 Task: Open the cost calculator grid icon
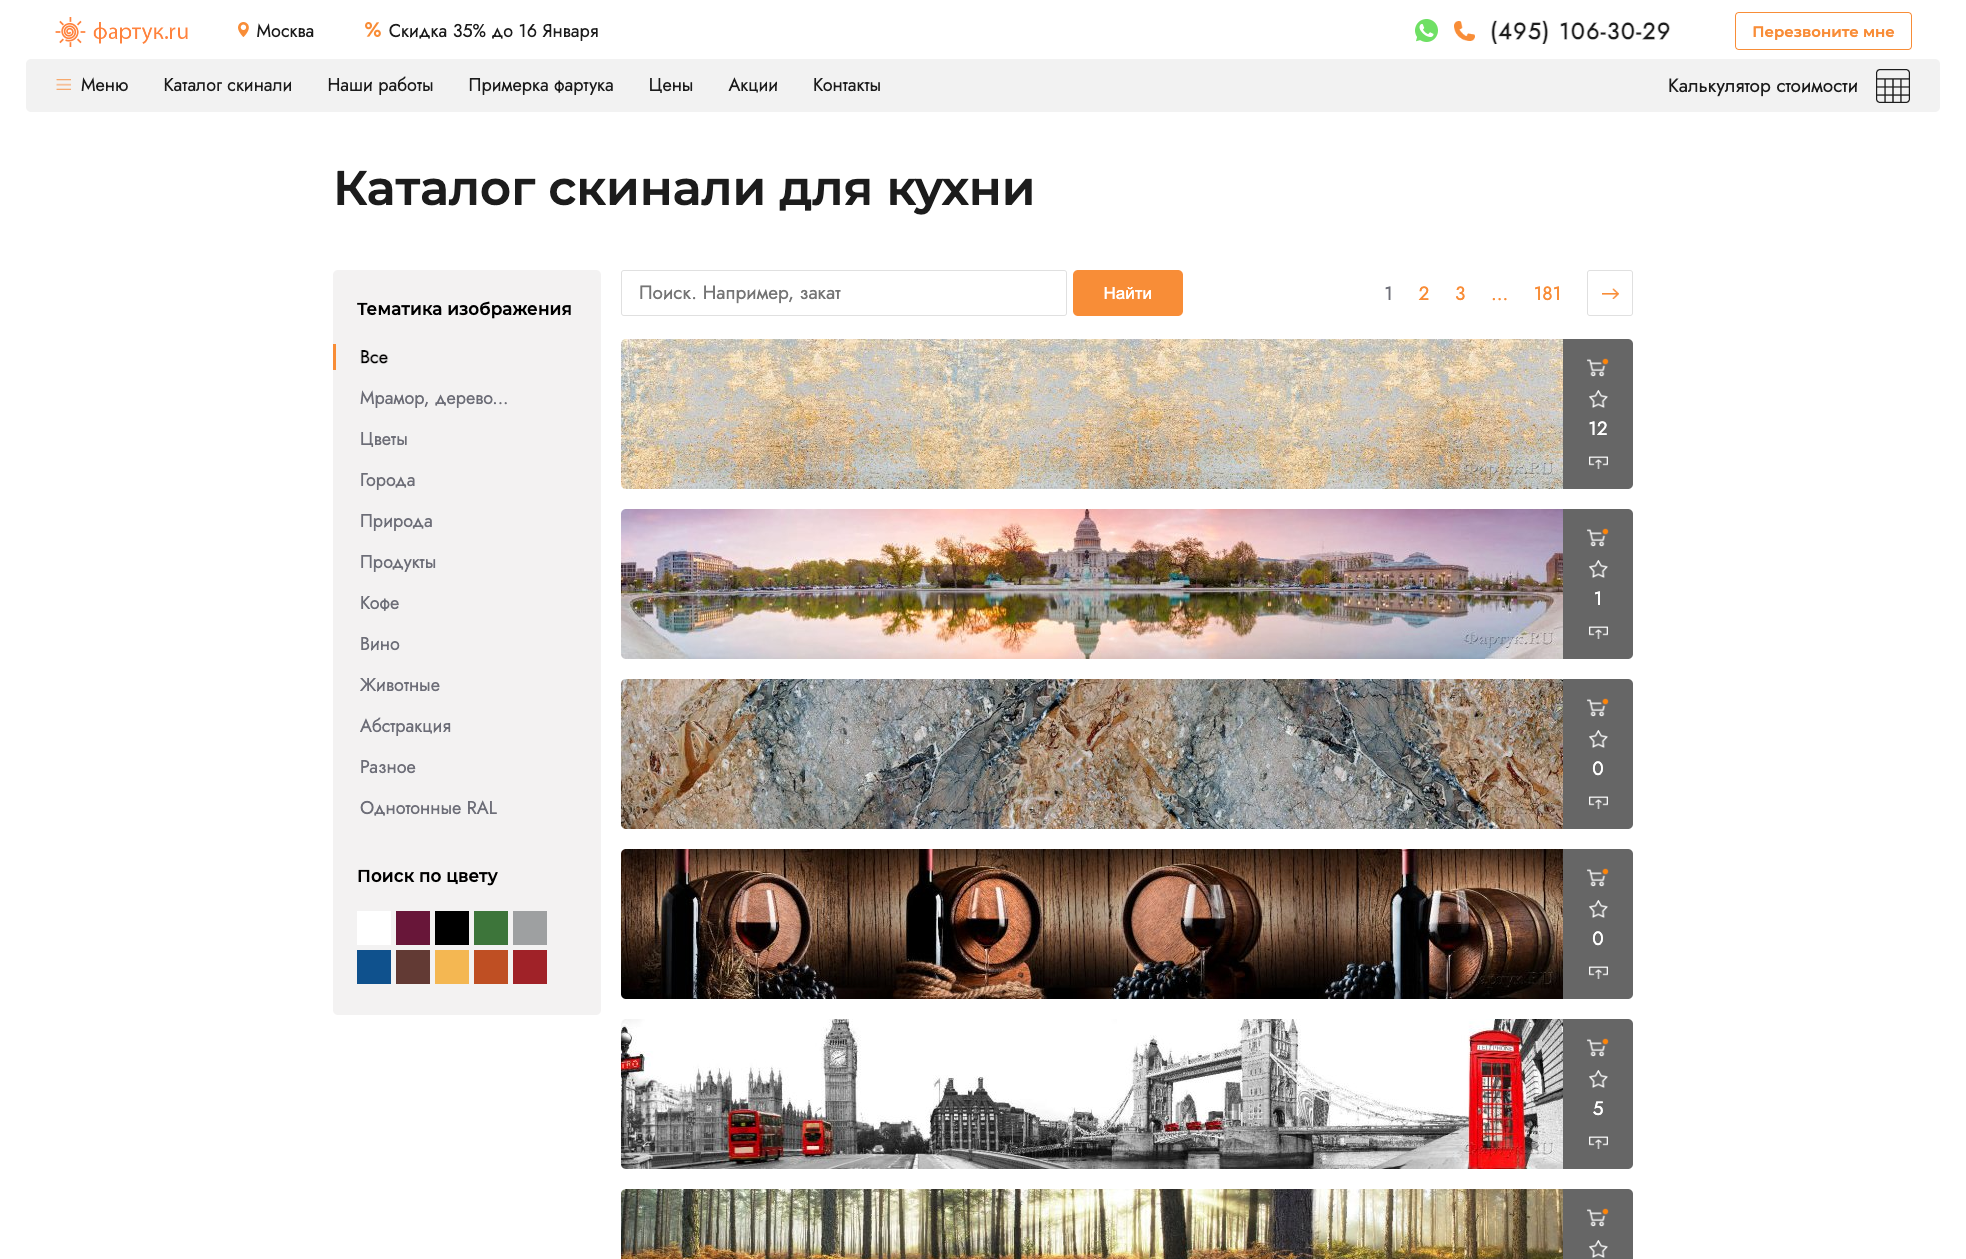[x=1892, y=86]
